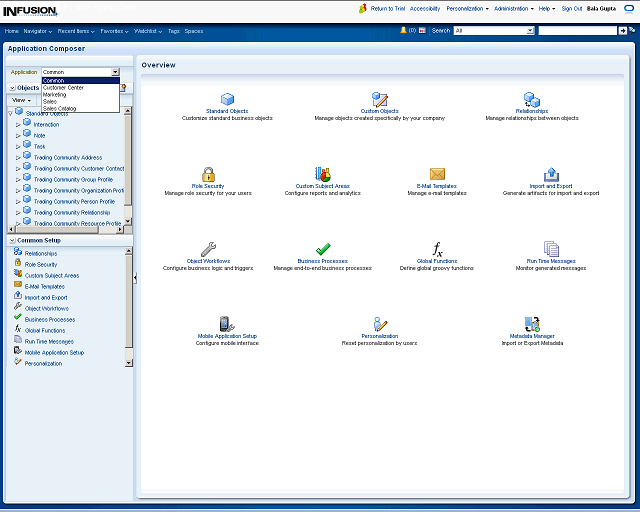Open the Watchlist menu
Image resolution: width=640 pixels, height=512 pixels.
point(148,31)
